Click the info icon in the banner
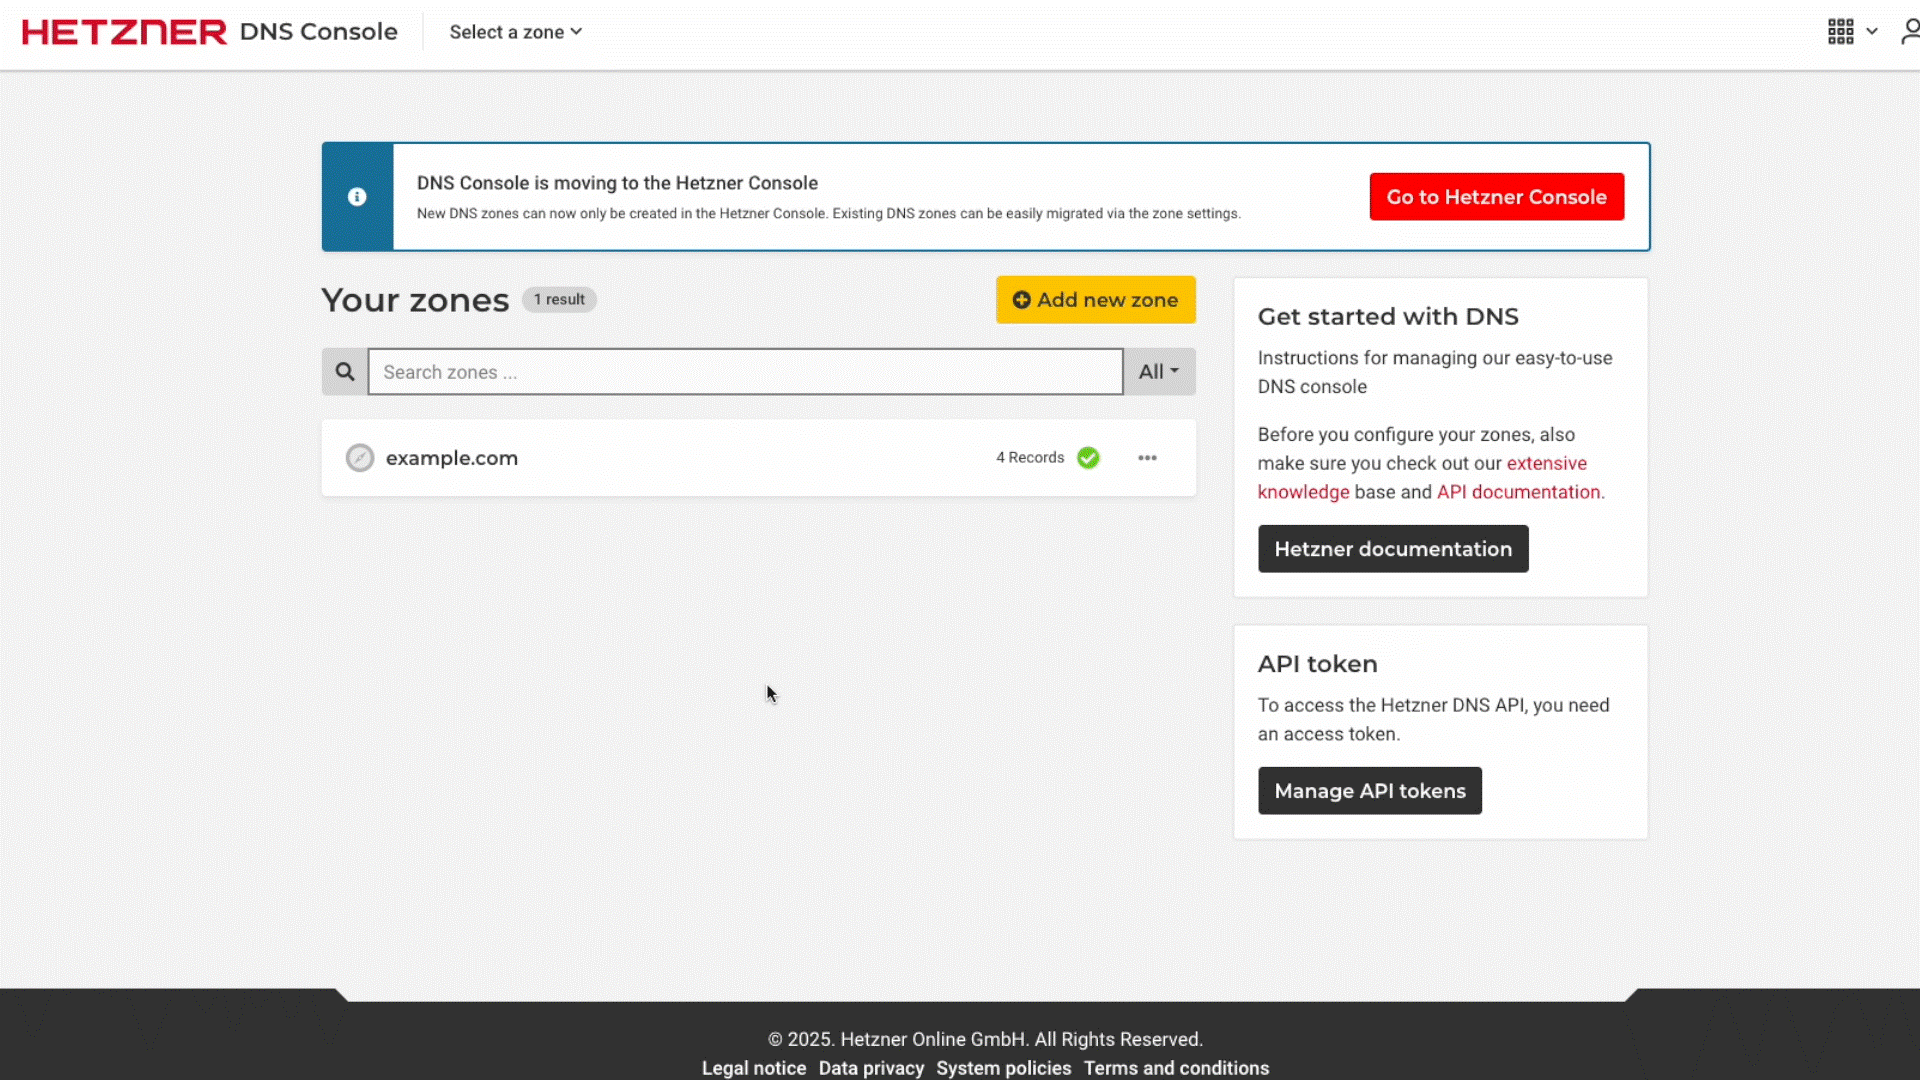The height and width of the screenshot is (1080, 1920). [x=357, y=197]
